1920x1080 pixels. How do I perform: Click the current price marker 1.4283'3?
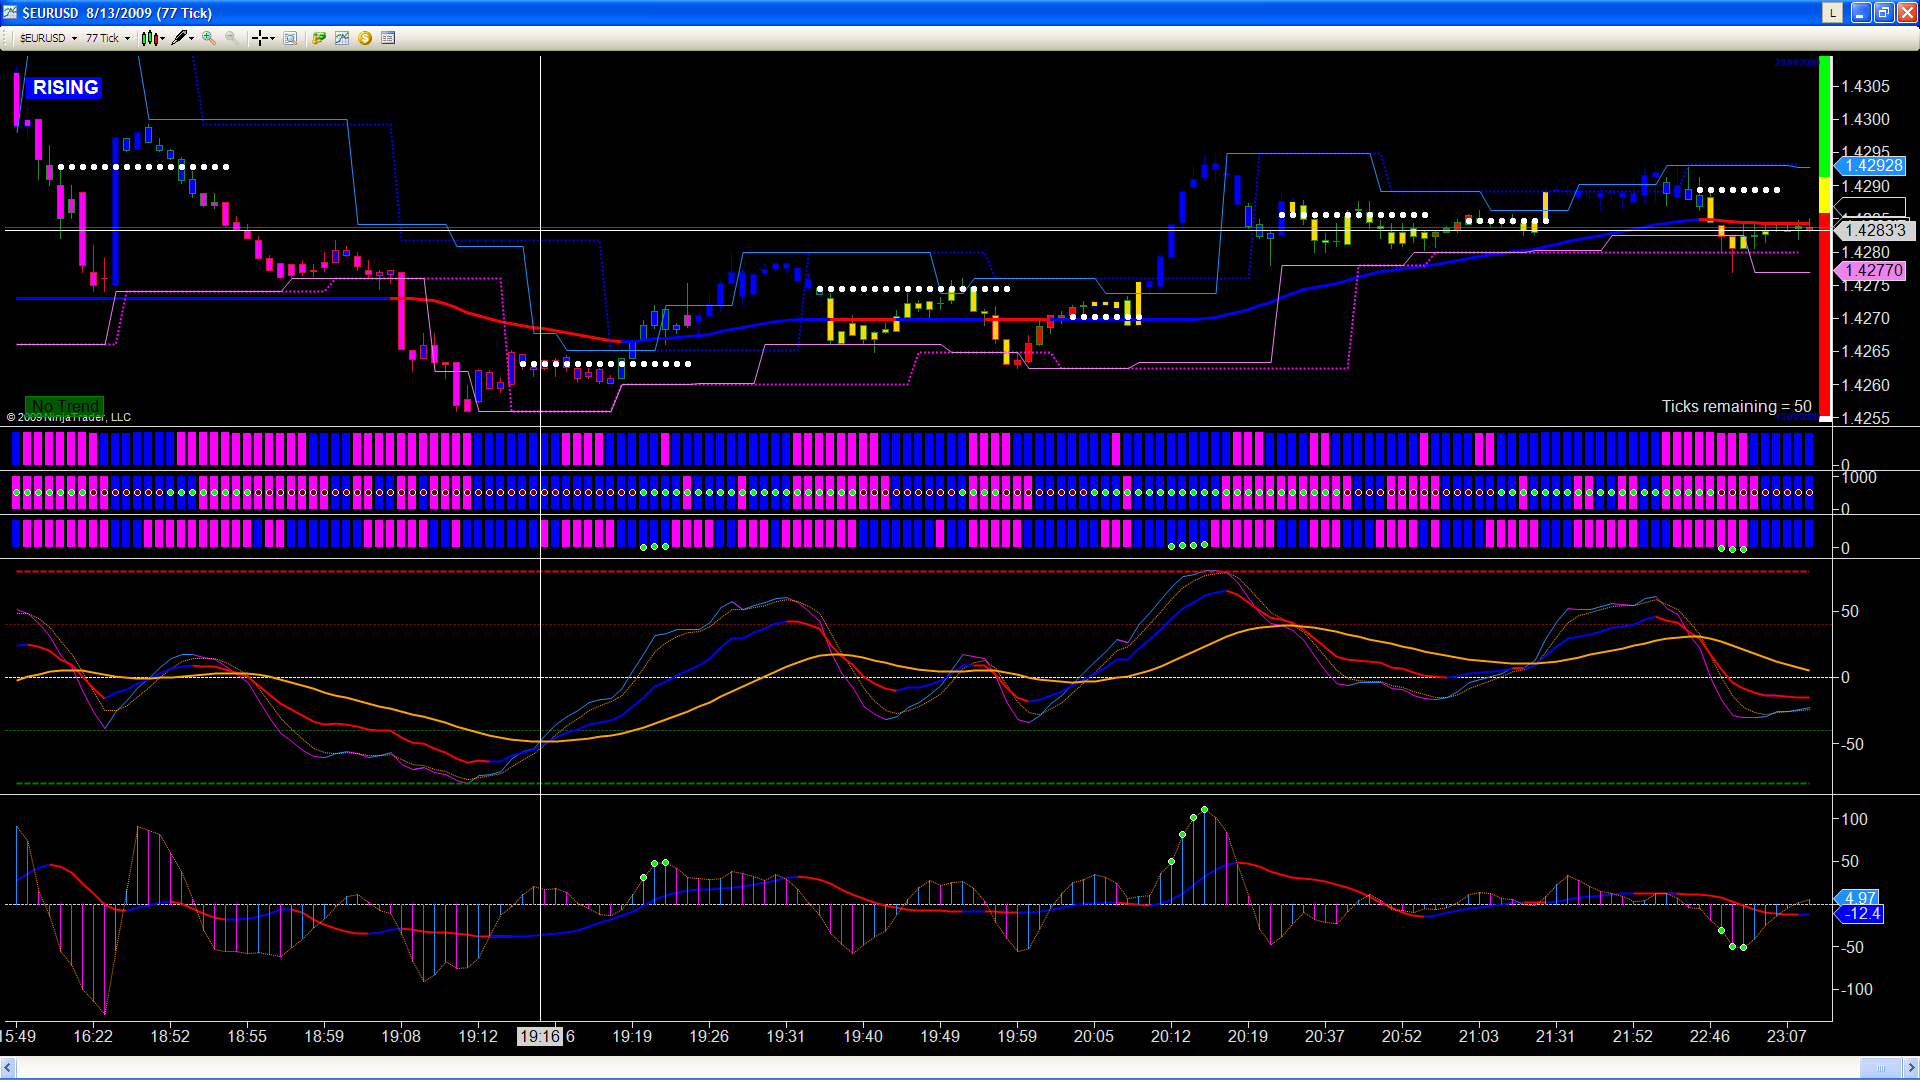pos(1874,230)
